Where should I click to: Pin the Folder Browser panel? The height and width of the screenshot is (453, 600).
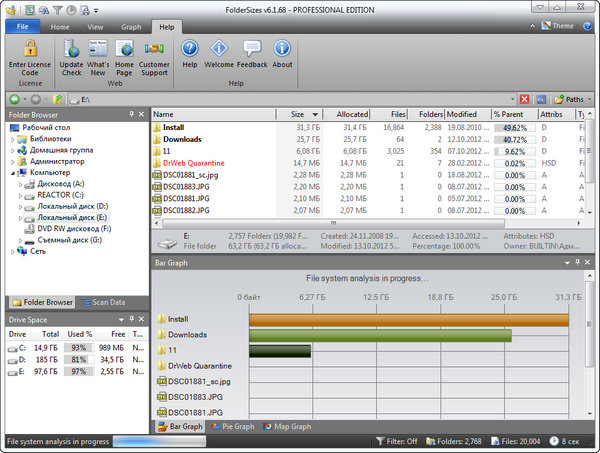pyautogui.click(x=131, y=115)
